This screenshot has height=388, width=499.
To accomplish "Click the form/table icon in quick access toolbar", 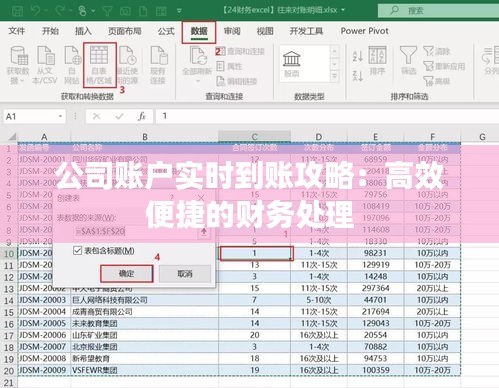I will (x=161, y=11).
